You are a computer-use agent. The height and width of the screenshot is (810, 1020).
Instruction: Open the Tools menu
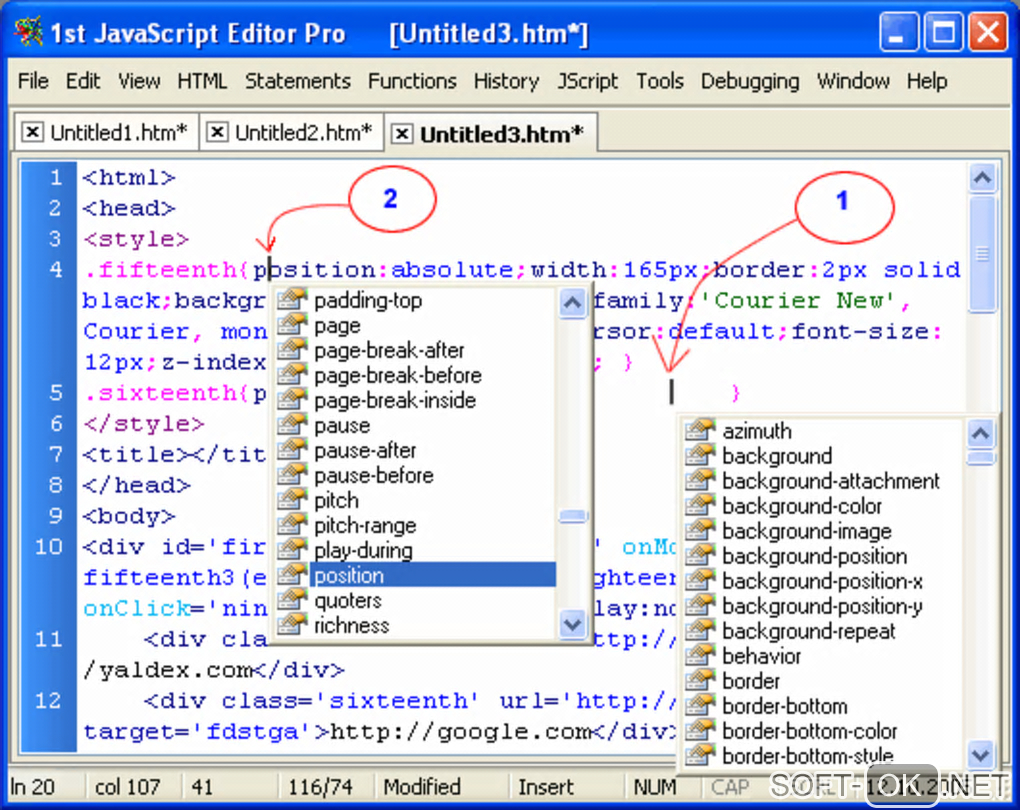[660, 81]
